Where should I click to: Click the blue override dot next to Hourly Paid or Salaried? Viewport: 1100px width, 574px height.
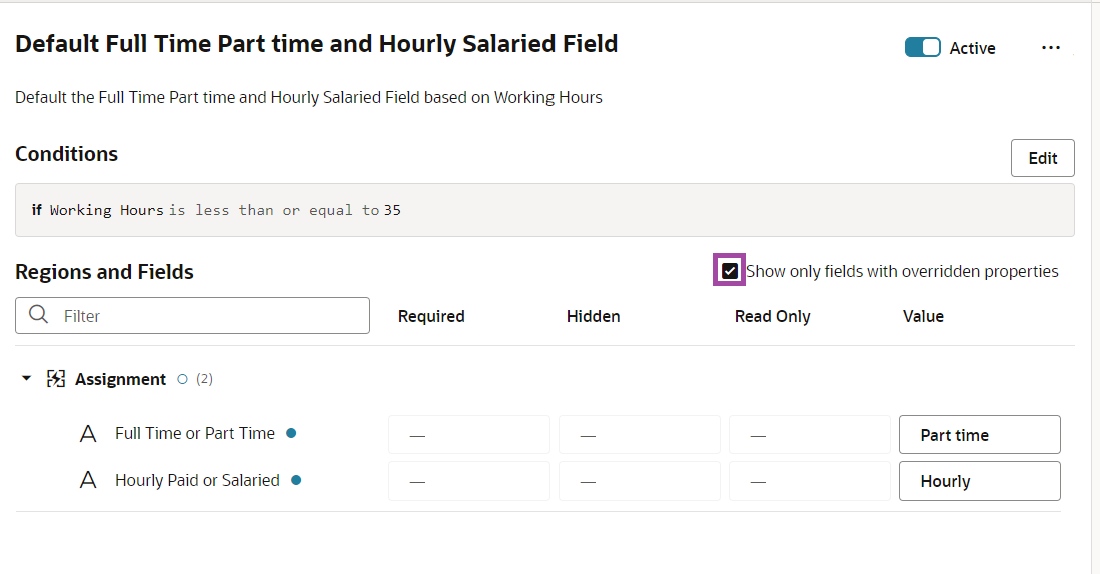click(296, 480)
